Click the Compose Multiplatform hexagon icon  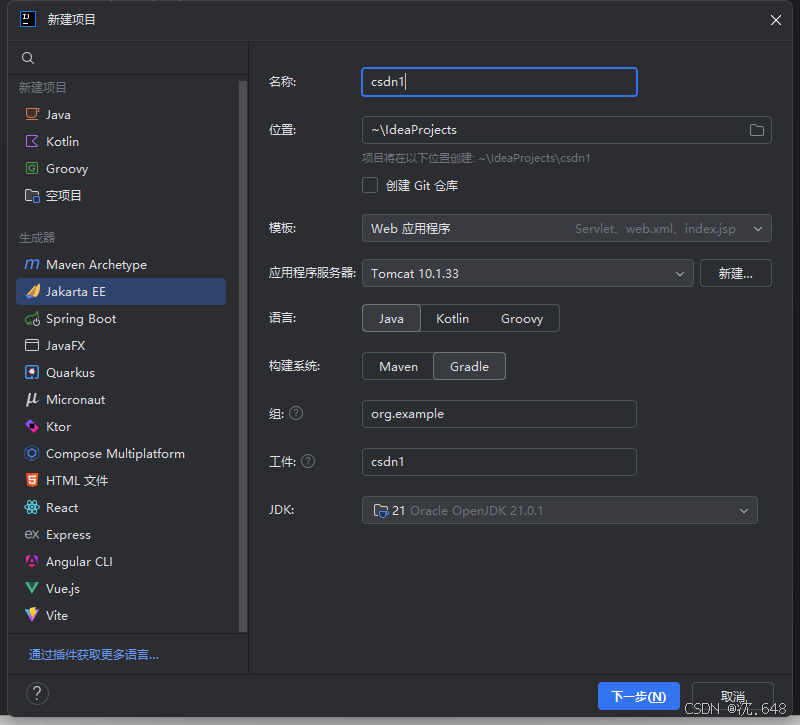[32, 454]
